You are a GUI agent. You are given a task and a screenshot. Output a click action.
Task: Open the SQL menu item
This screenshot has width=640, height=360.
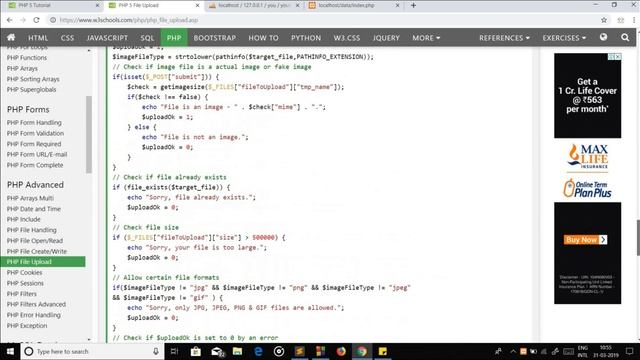(x=147, y=38)
